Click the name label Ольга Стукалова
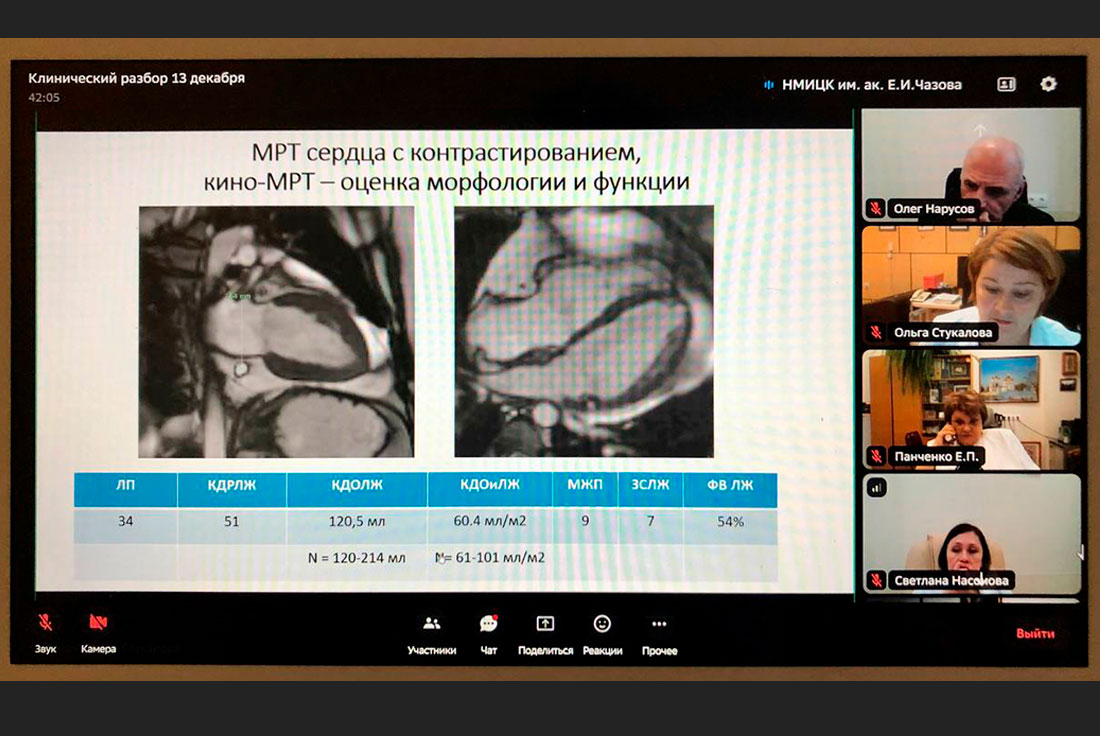 point(943,333)
